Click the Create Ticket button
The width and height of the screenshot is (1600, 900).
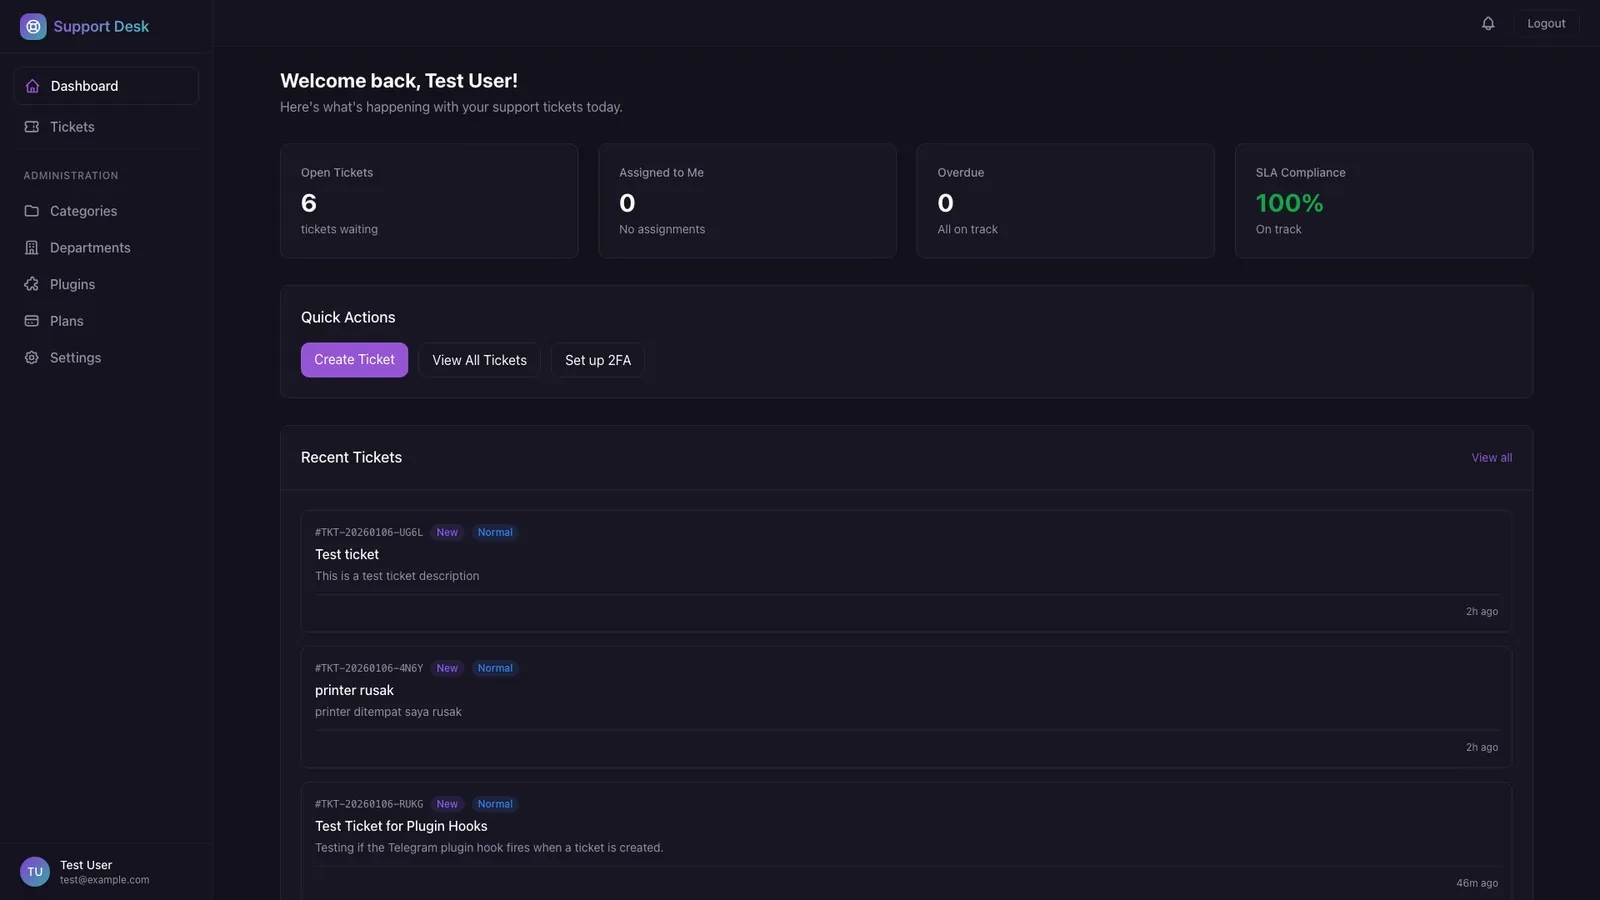point(354,360)
